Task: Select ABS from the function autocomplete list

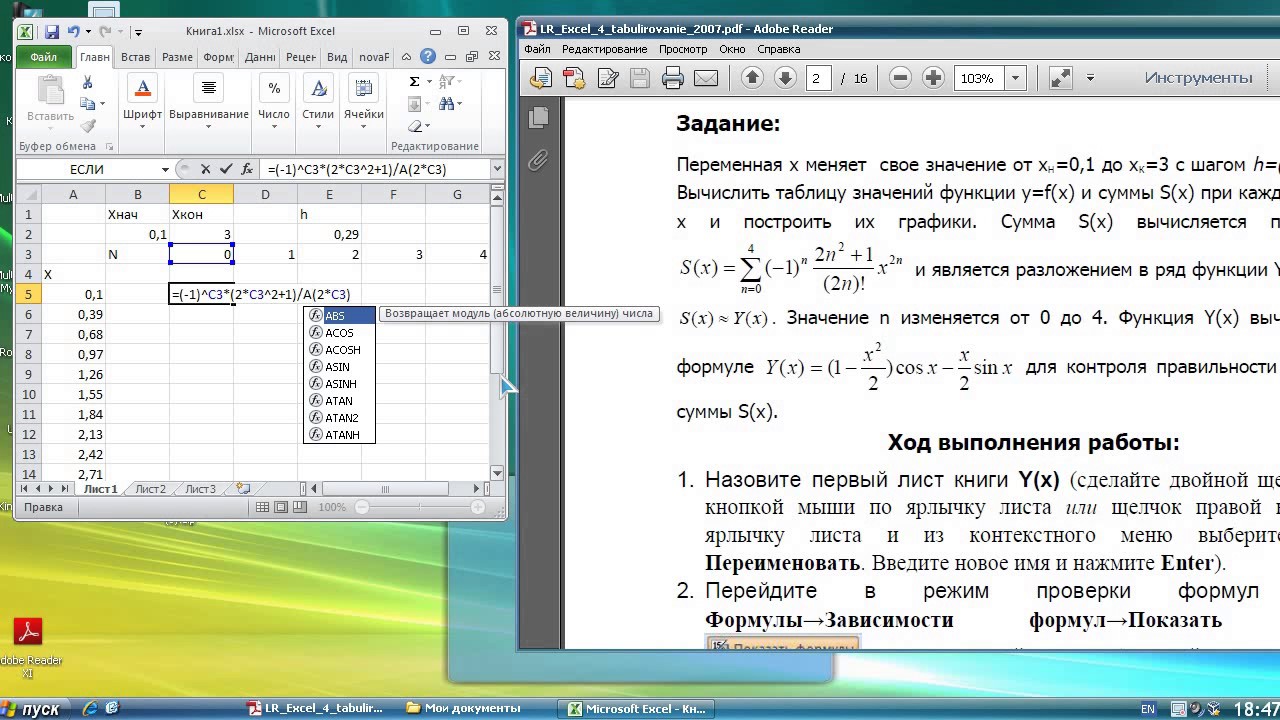Action: pyautogui.click(x=339, y=316)
